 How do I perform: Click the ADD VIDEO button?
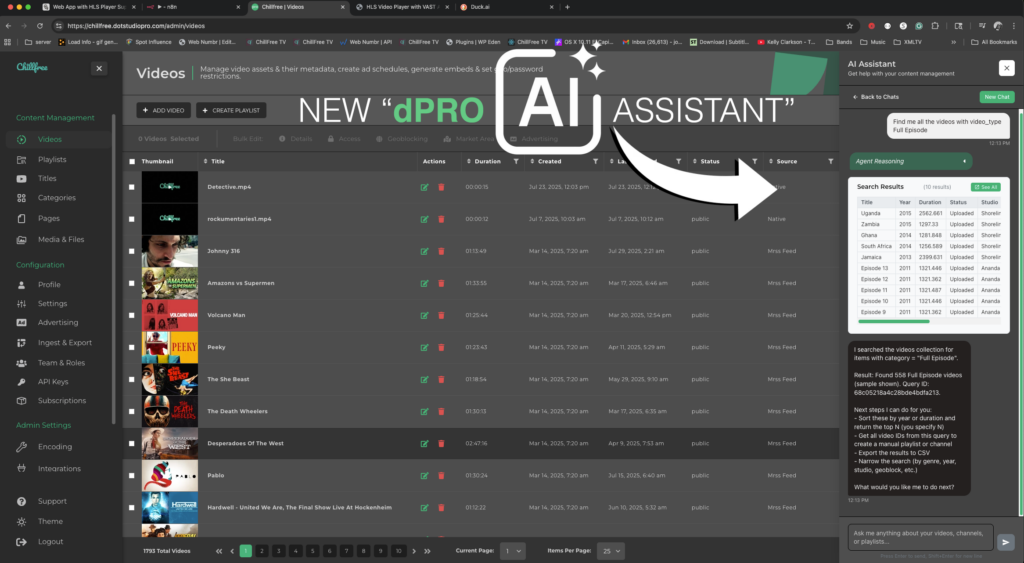(x=164, y=110)
